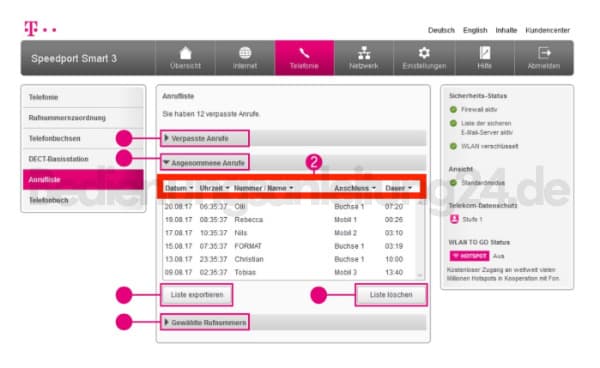The image size is (600, 368).
Task: Sort call list by Datum column
Action: tap(179, 188)
